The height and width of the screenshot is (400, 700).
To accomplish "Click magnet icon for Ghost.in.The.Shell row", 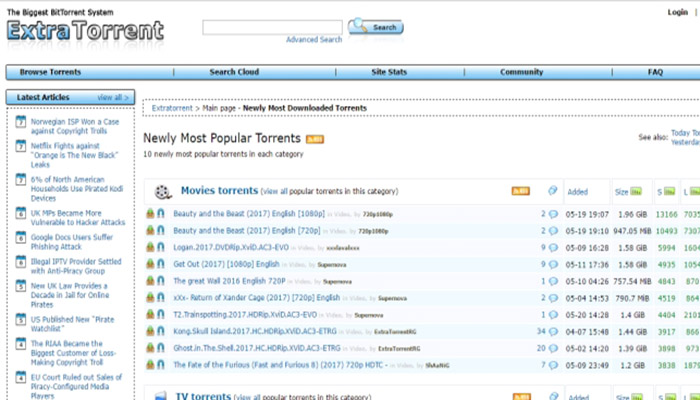I will [161, 348].
